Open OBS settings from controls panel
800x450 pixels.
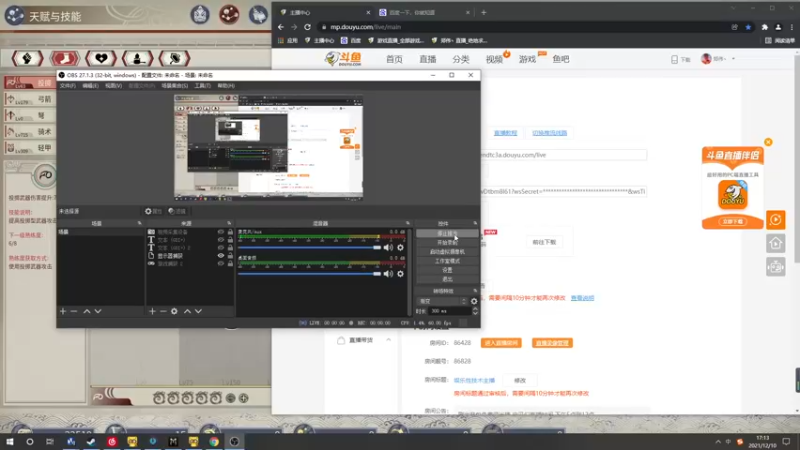pyautogui.click(x=447, y=270)
